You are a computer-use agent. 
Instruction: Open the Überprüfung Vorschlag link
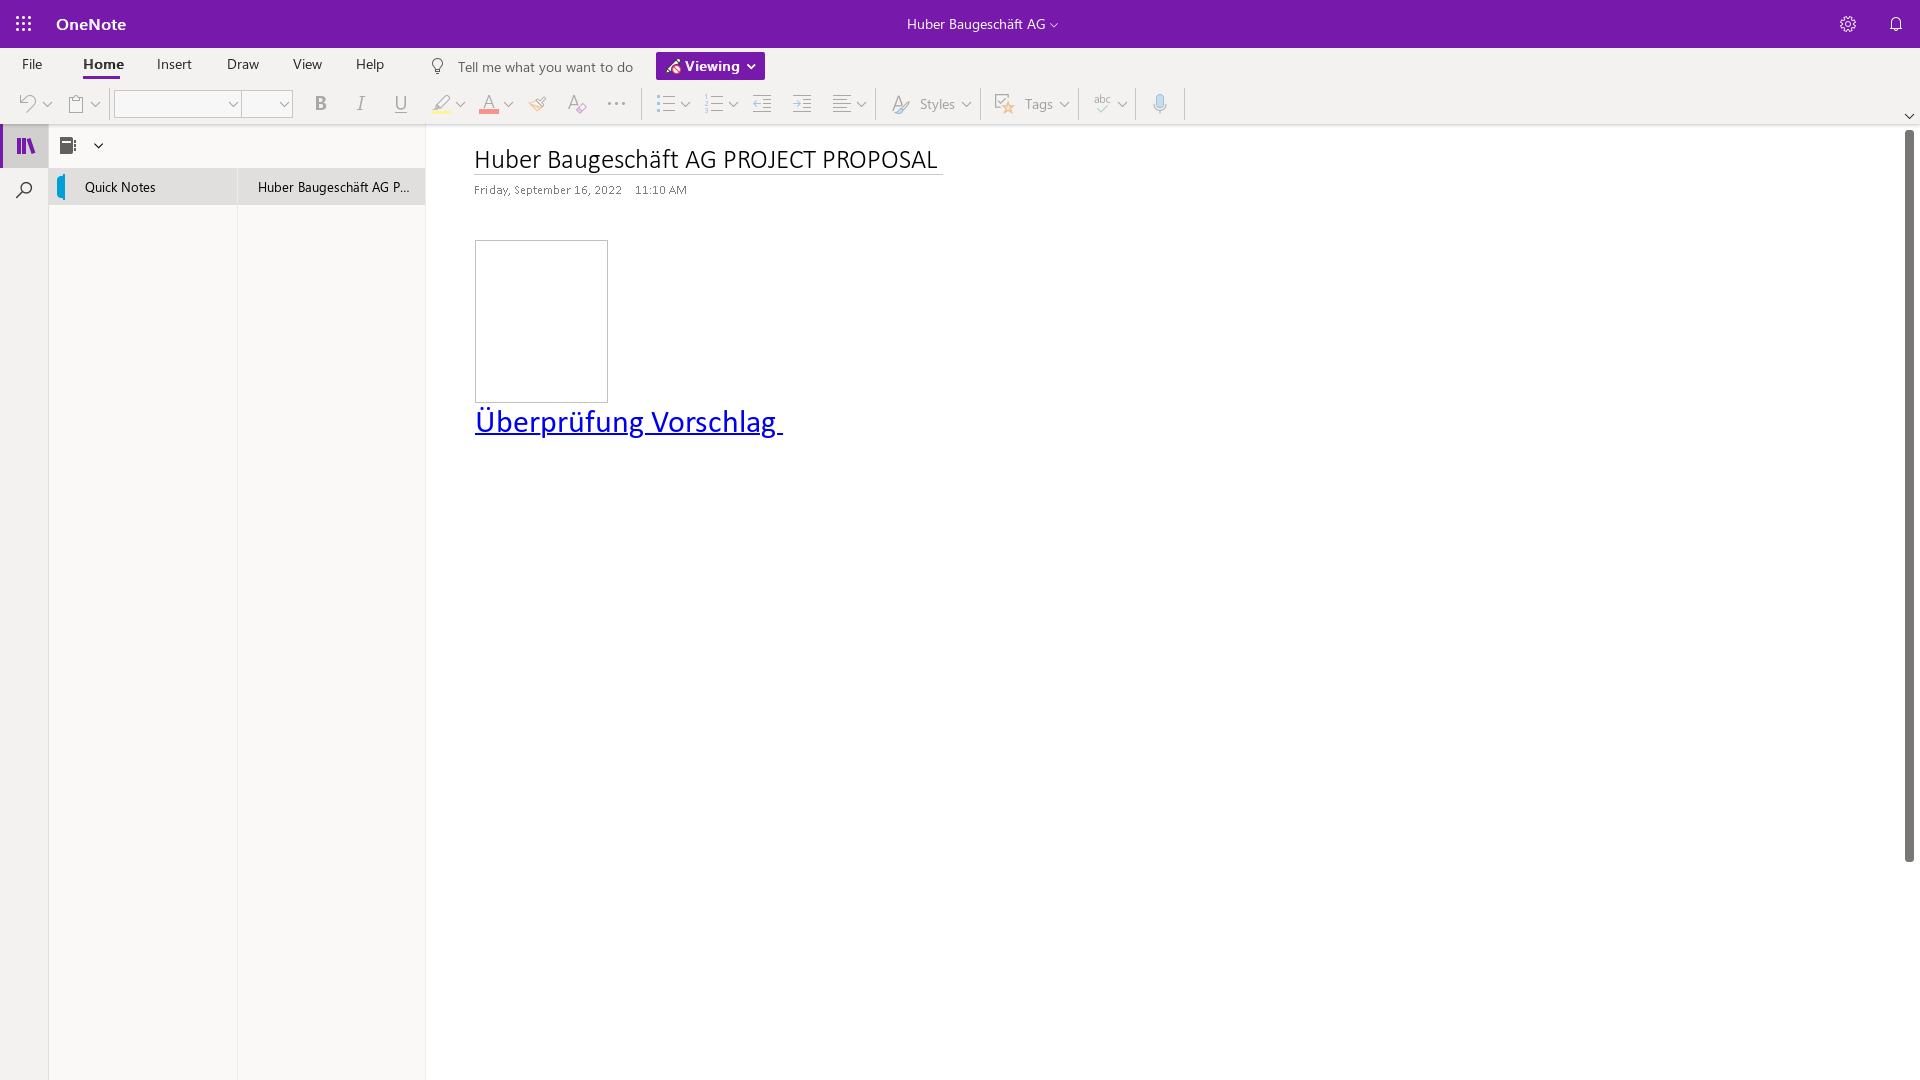pos(627,422)
